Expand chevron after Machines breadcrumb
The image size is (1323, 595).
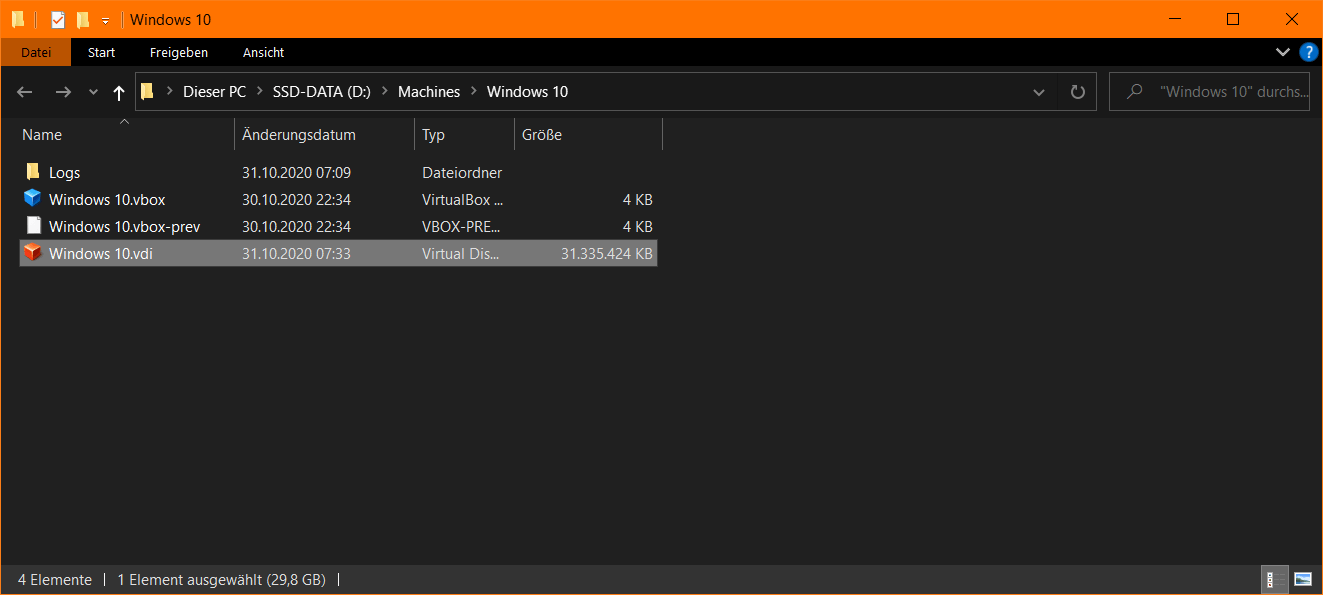[474, 91]
